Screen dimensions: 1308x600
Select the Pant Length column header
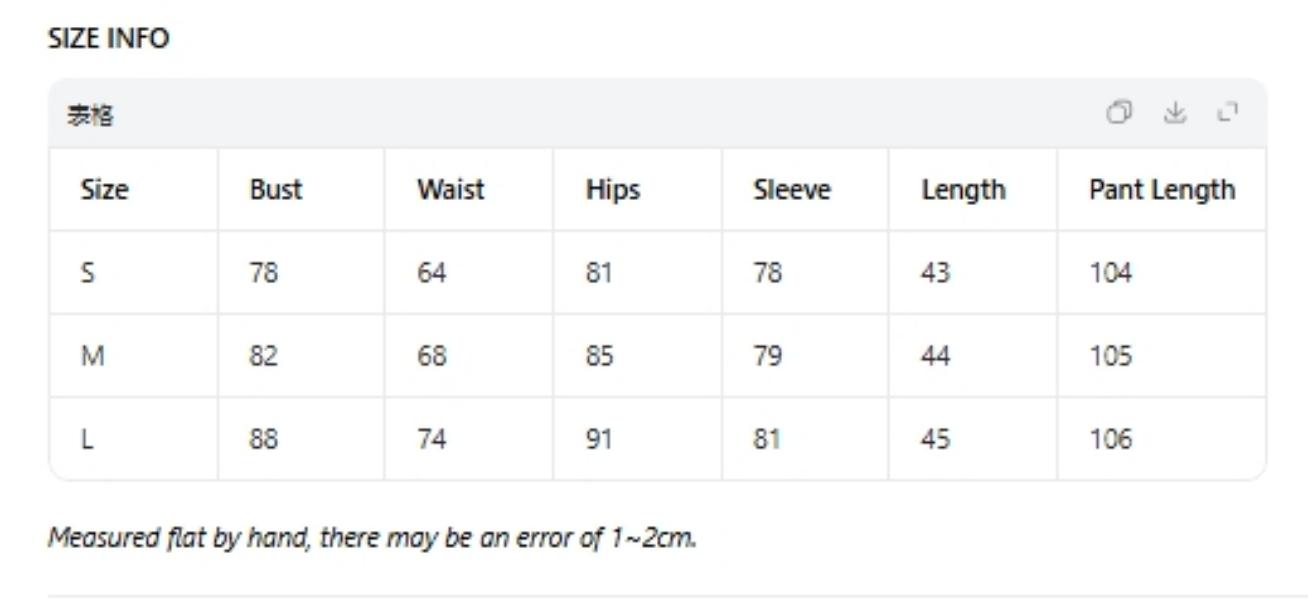(x=1161, y=190)
